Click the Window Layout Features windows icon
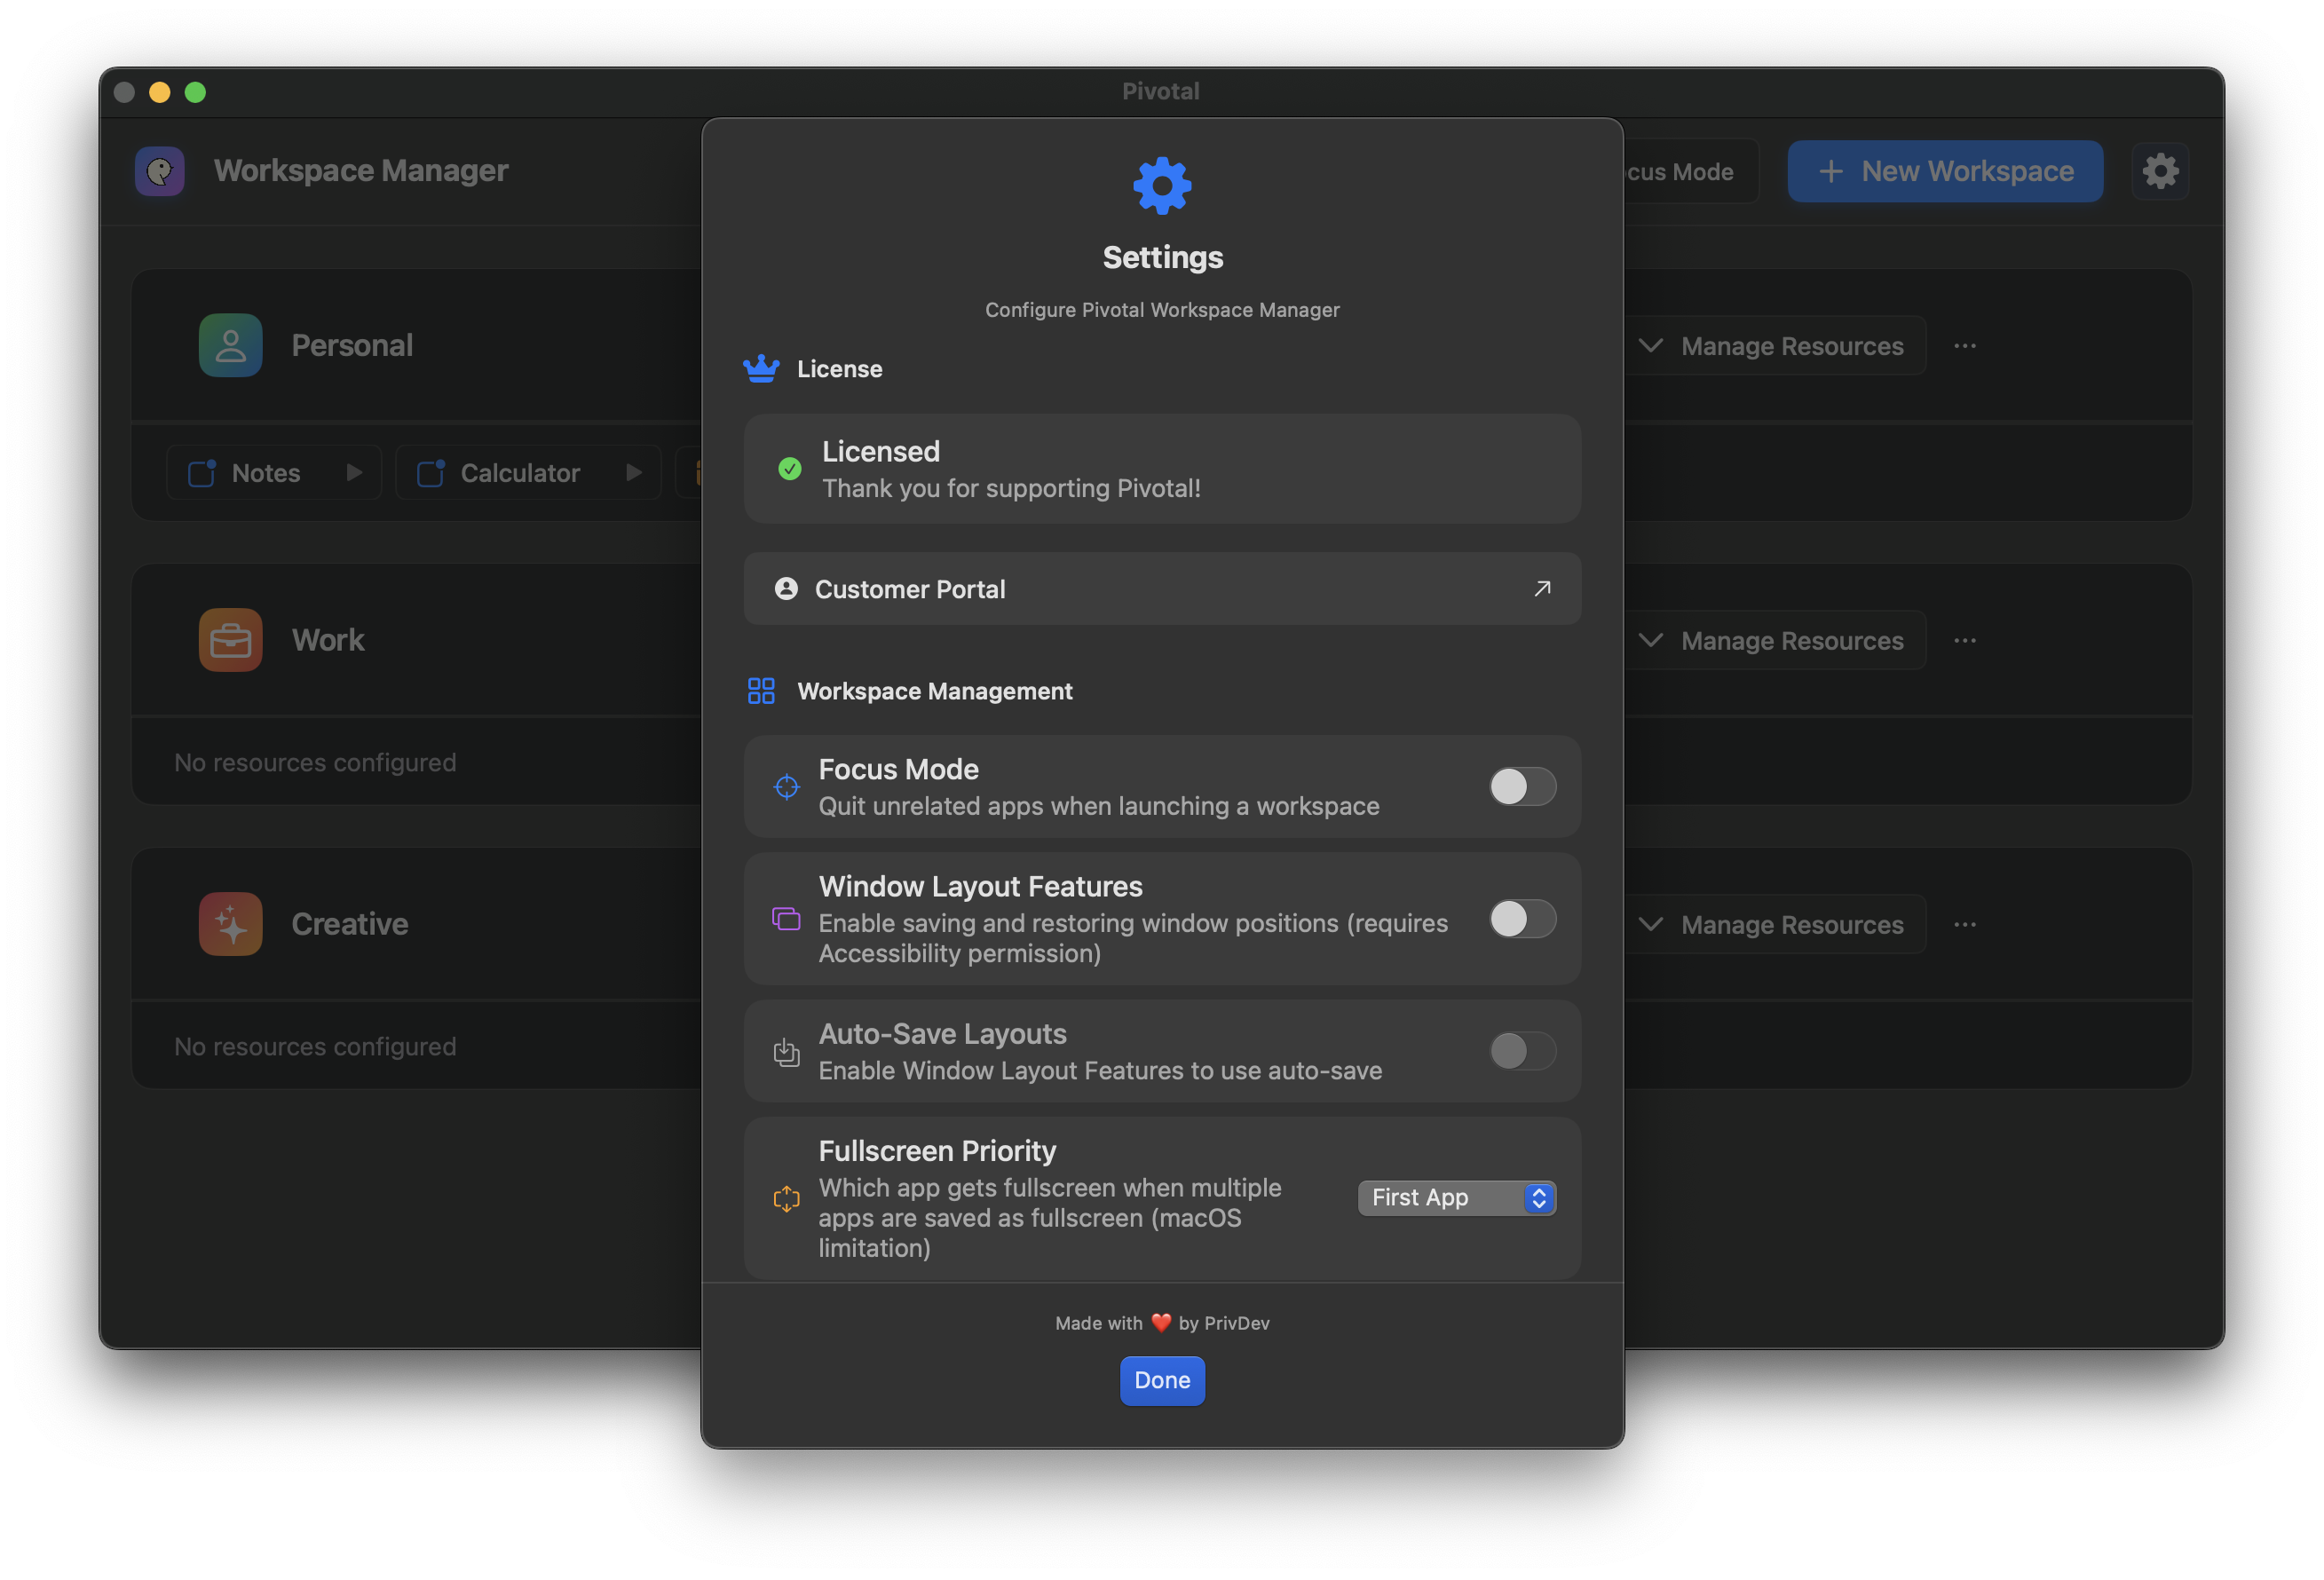The width and height of the screenshot is (2324, 1580). (x=787, y=919)
